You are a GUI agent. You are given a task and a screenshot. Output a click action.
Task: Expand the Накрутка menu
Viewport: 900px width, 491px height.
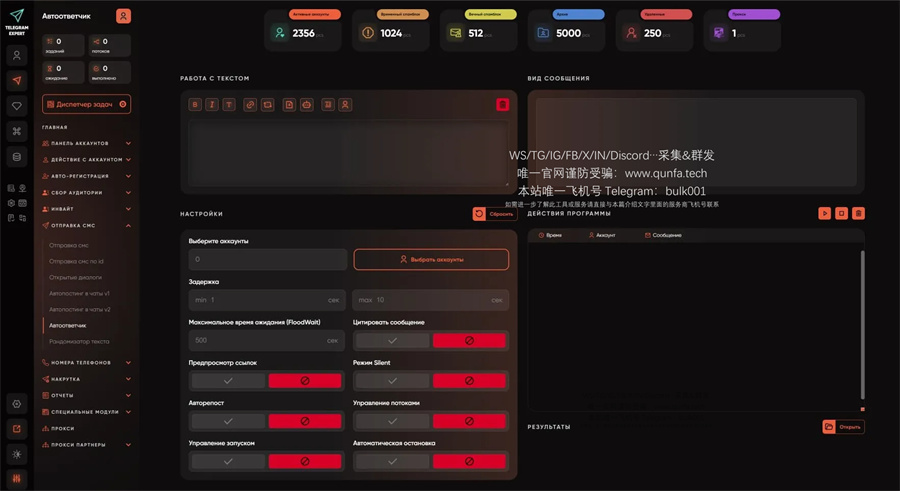coord(86,379)
